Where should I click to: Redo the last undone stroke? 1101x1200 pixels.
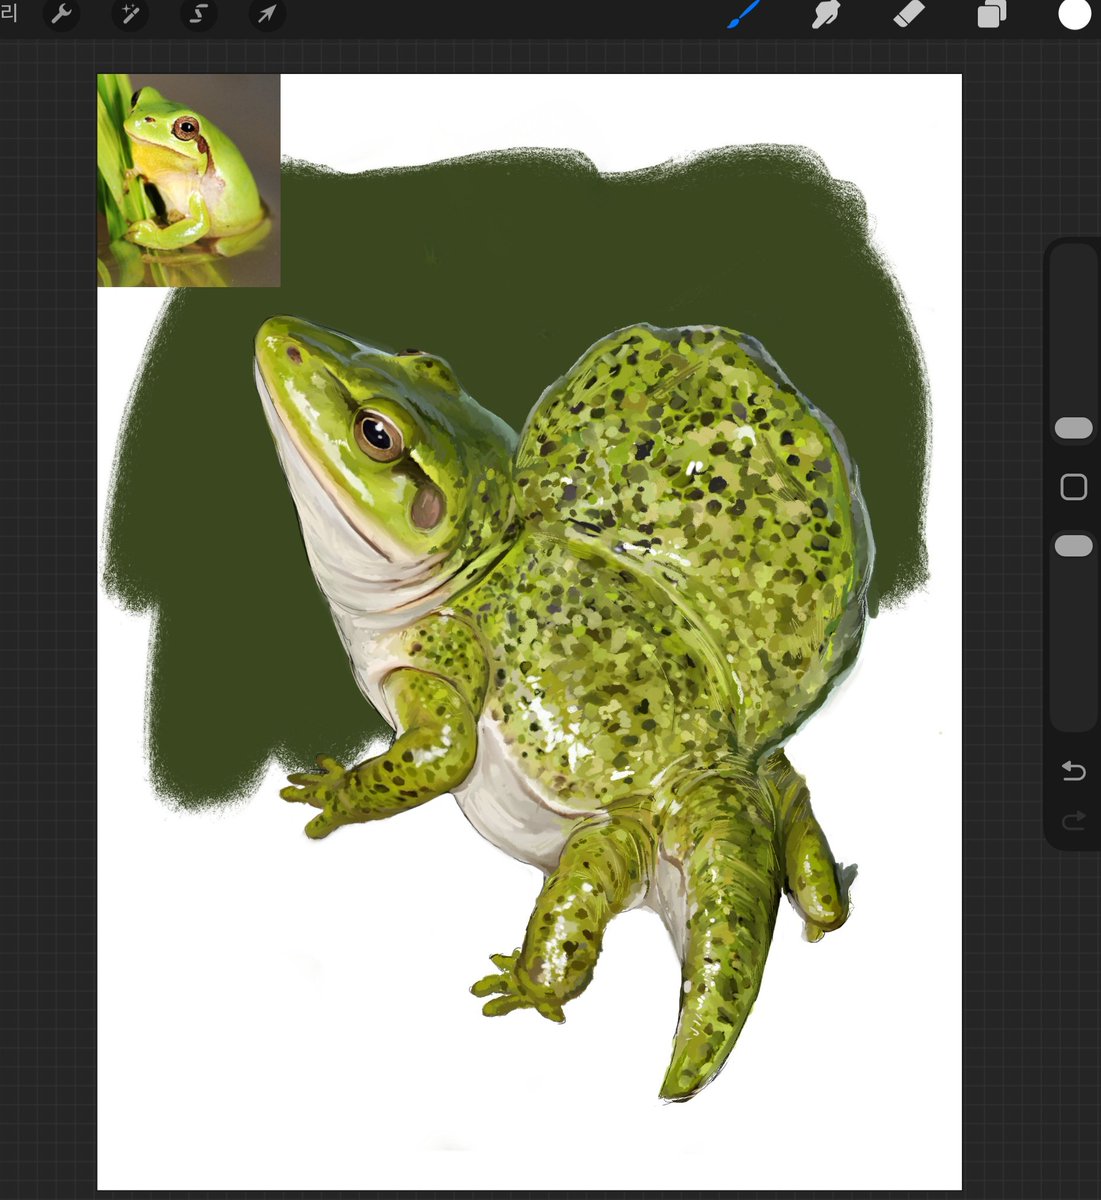pyautogui.click(x=1073, y=822)
